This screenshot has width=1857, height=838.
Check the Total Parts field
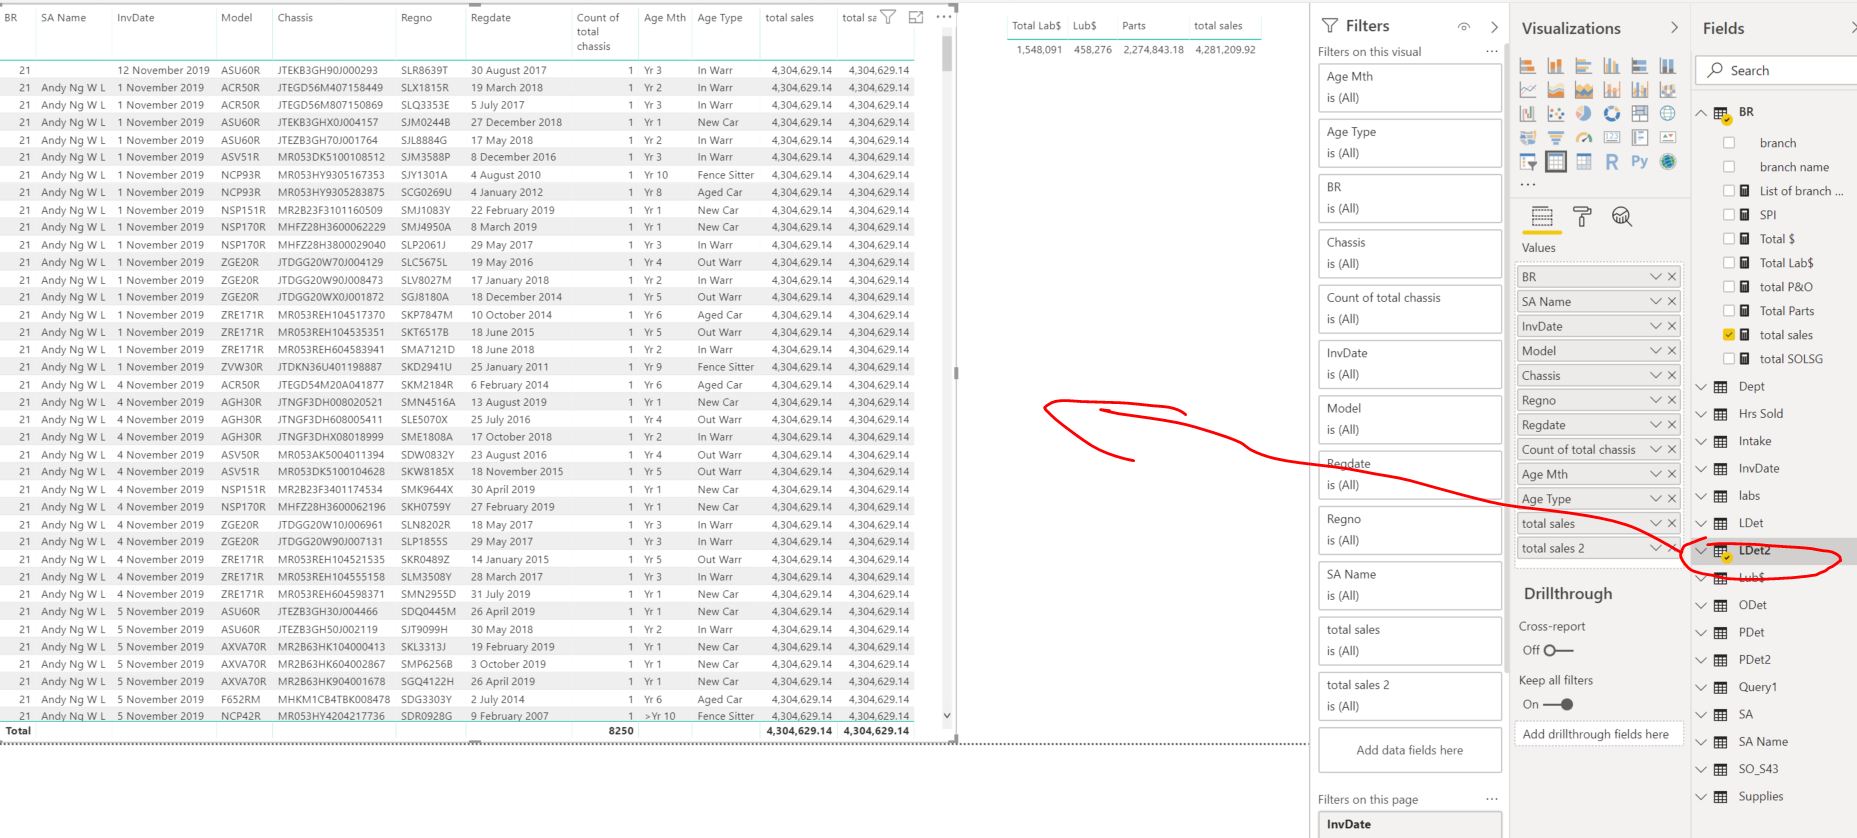tap(1729, 311)
